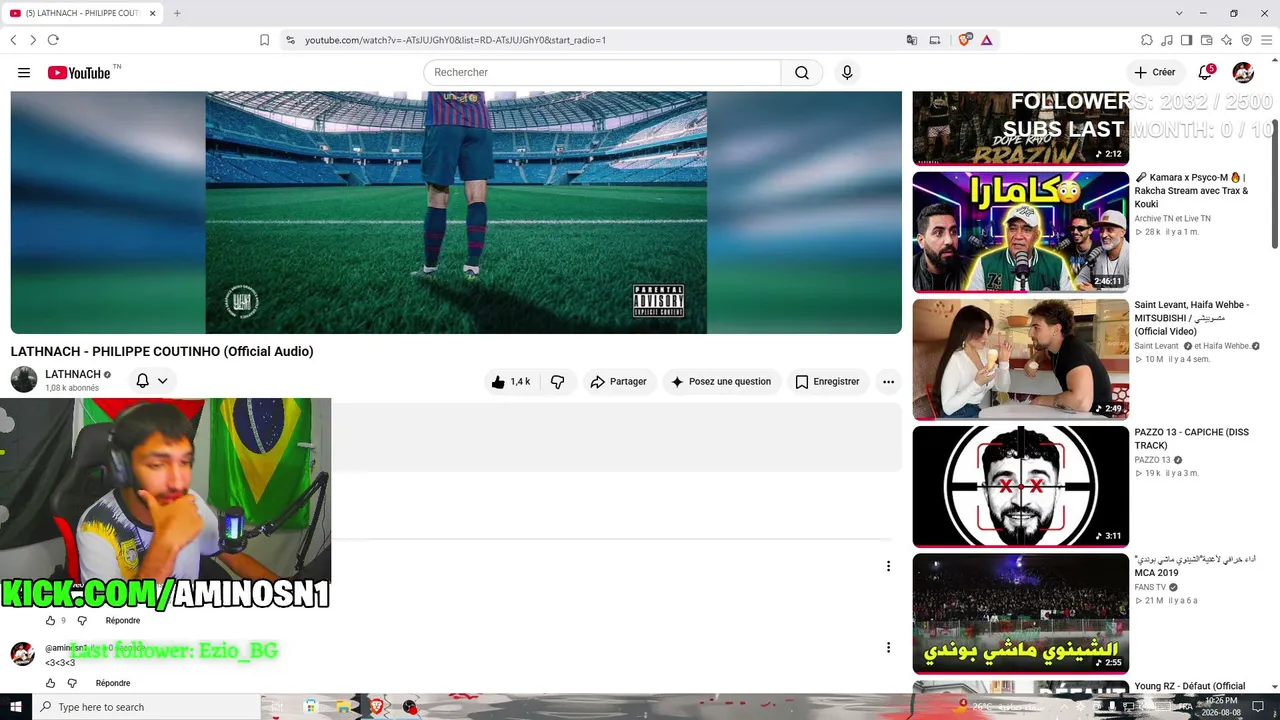Viewport: 1280px width, 720px height.
Task: Open the account avatar menu
Action: (1243, 72)
